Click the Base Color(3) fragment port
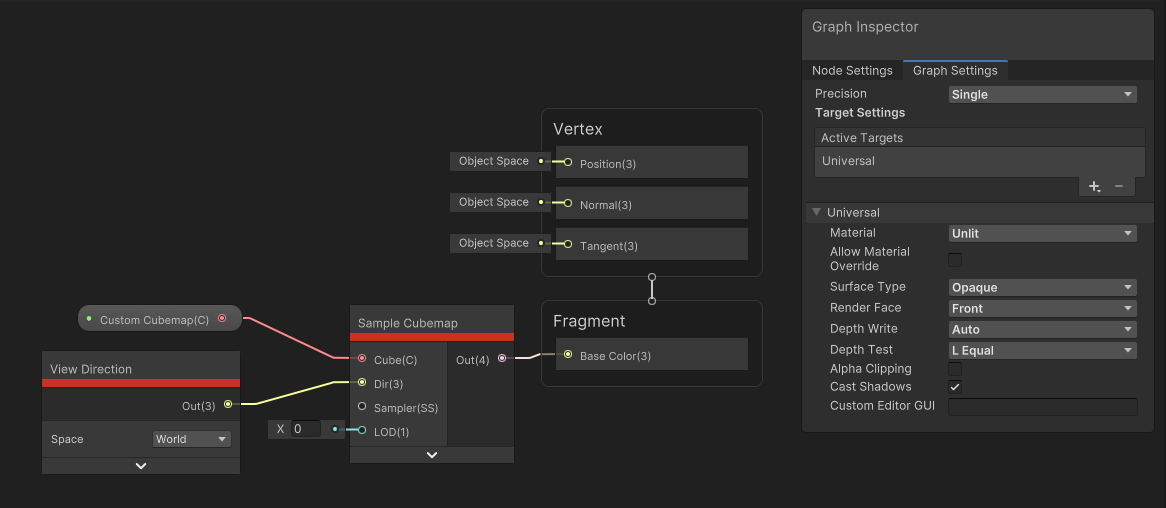The image size is (1166, 508). (568, 355)
